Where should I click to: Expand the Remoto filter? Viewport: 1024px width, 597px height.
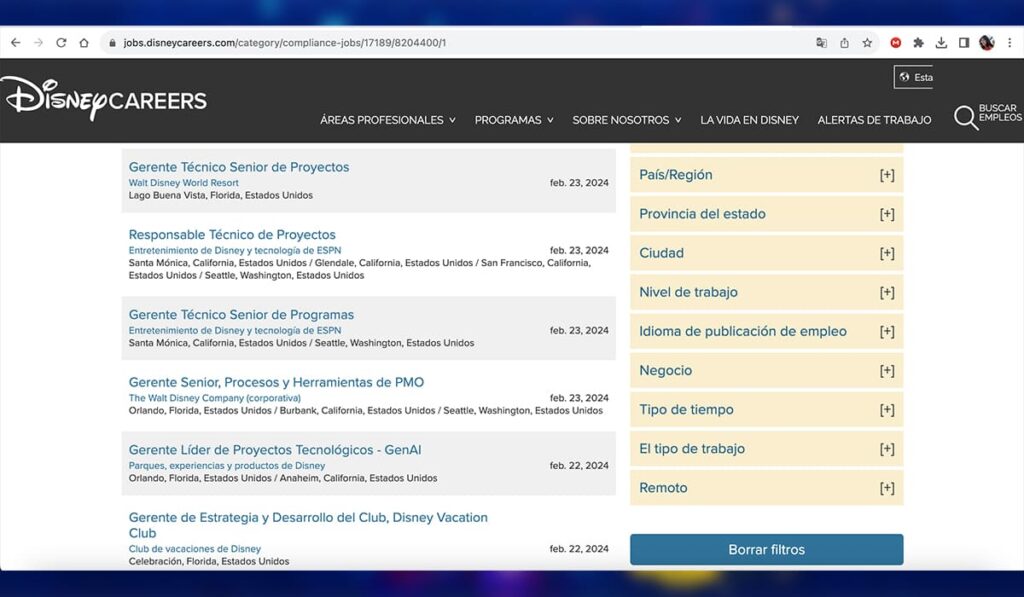point(767,488)
